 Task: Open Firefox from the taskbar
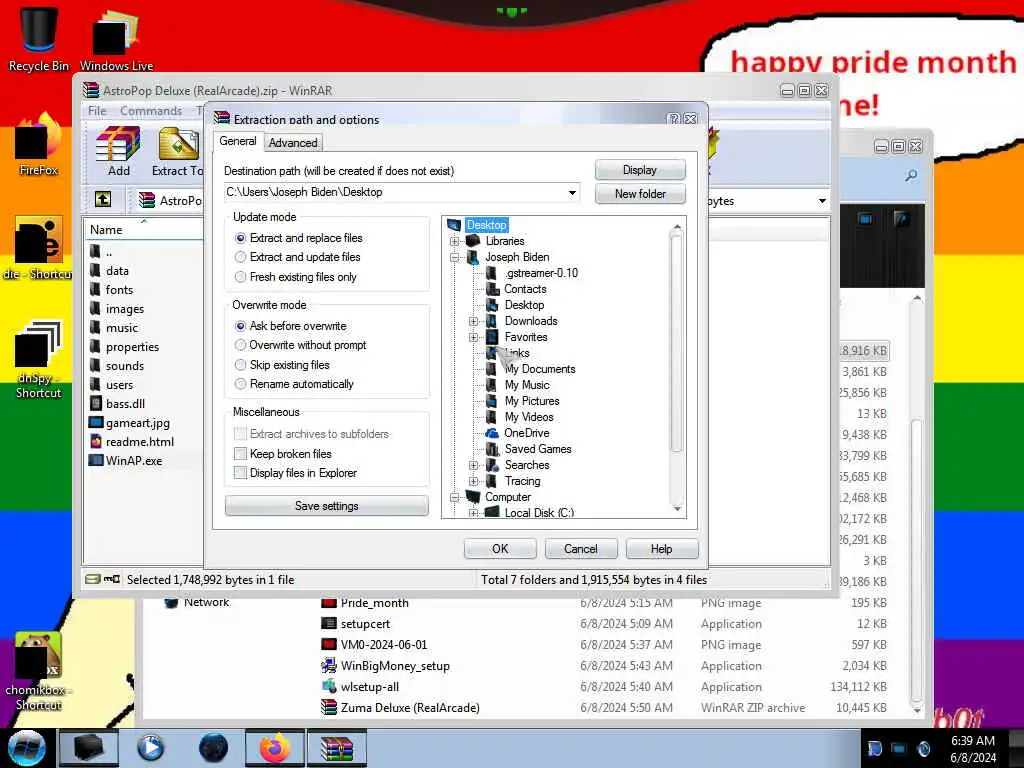[275, 748]
